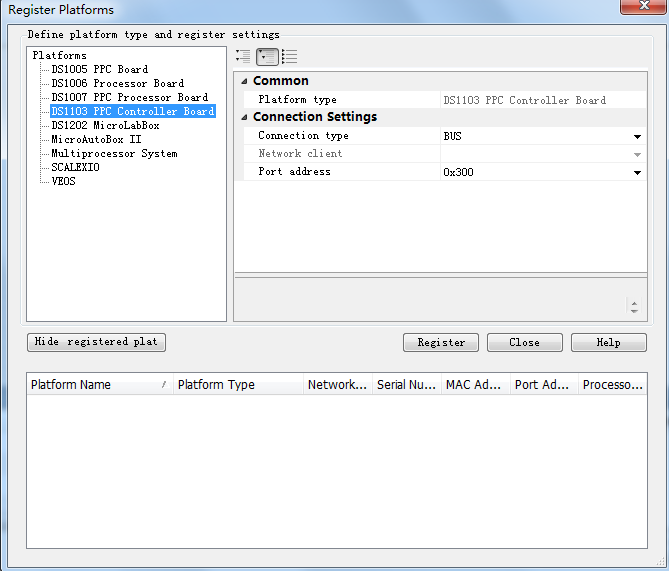The image size is (669, 571).
Task: Click the first-level expand view icon
Action: click(267, 57)
